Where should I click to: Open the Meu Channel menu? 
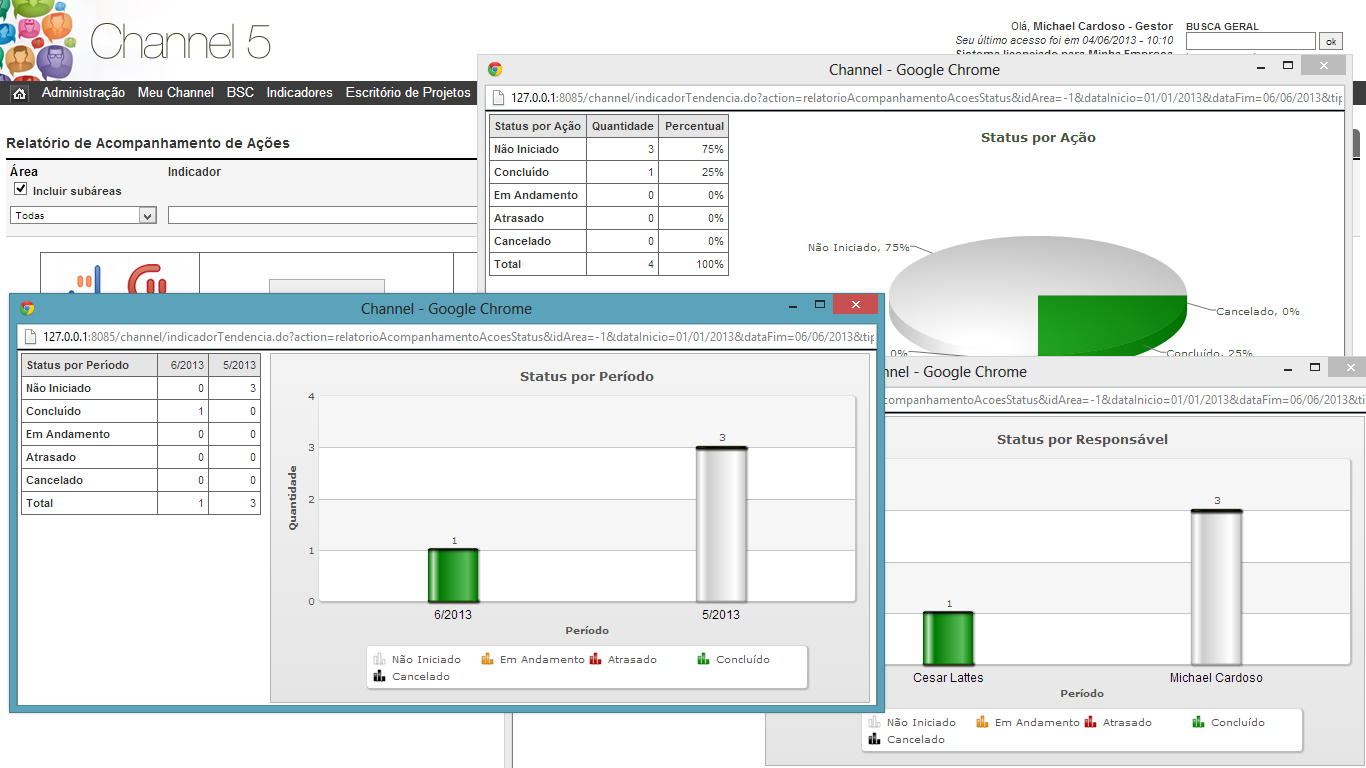(x=176, y=92)
